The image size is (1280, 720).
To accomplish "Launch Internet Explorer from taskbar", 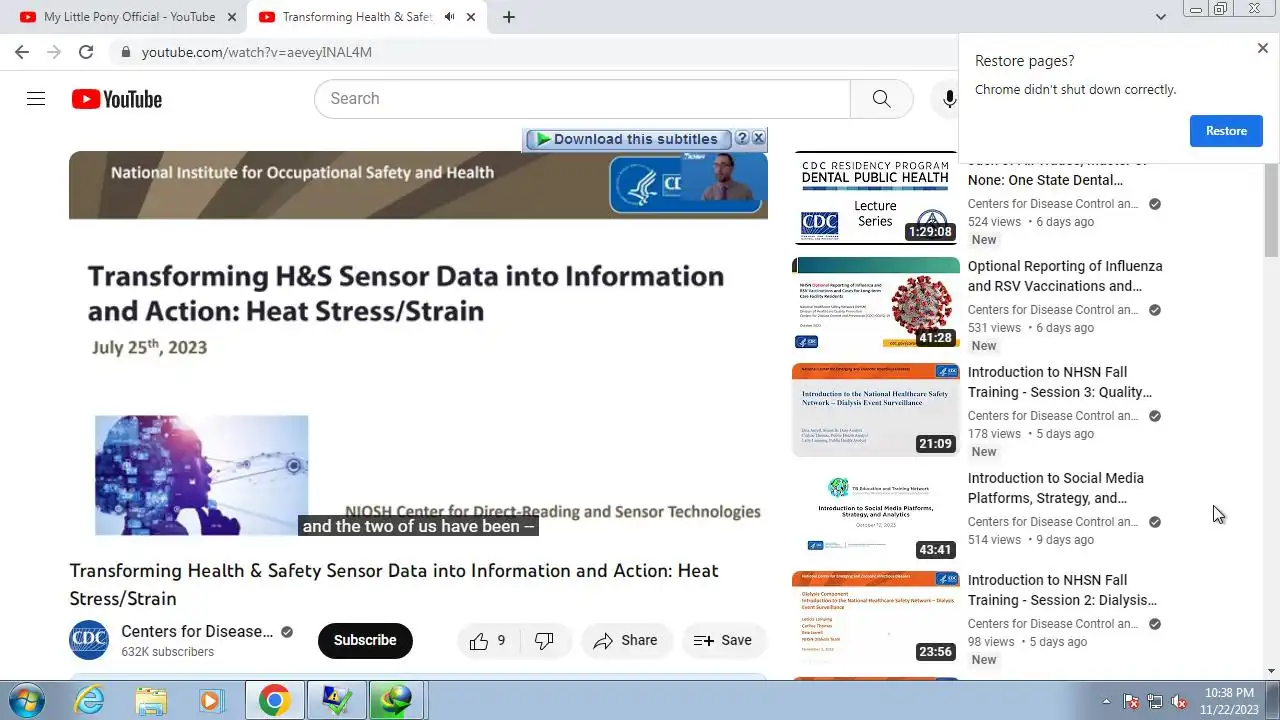I will 89,700.
